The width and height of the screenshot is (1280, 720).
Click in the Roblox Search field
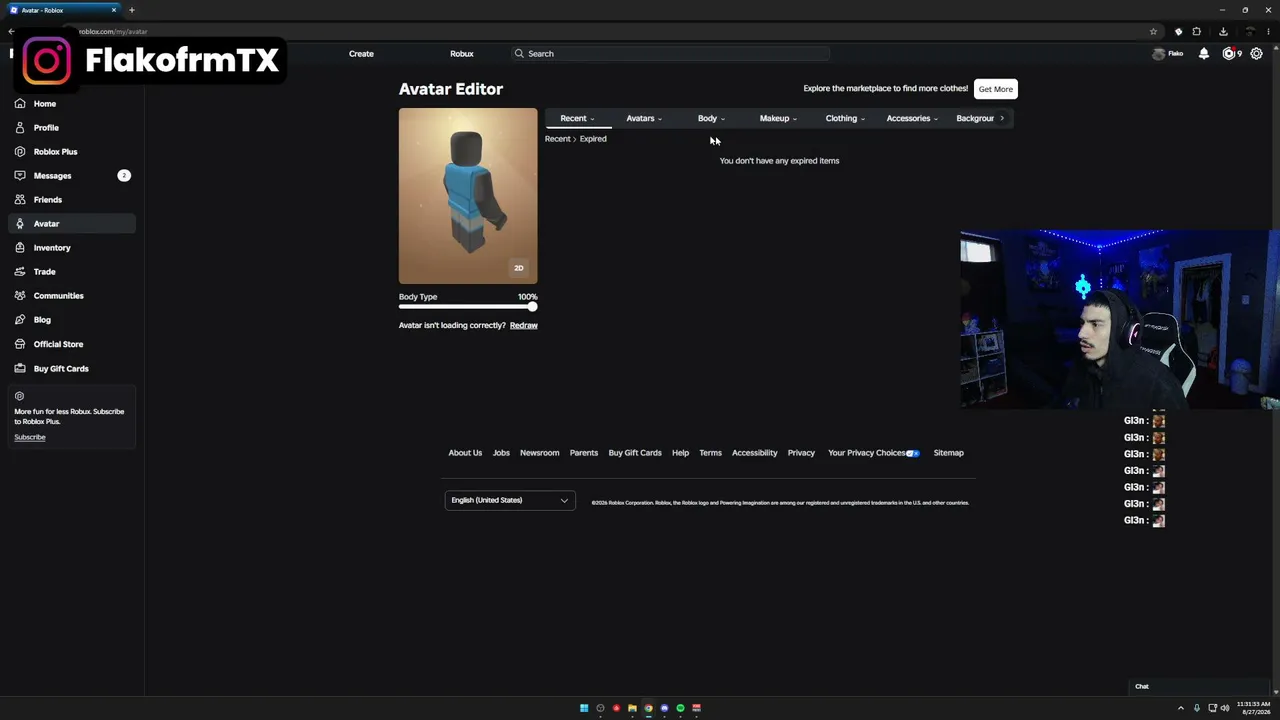670,54
